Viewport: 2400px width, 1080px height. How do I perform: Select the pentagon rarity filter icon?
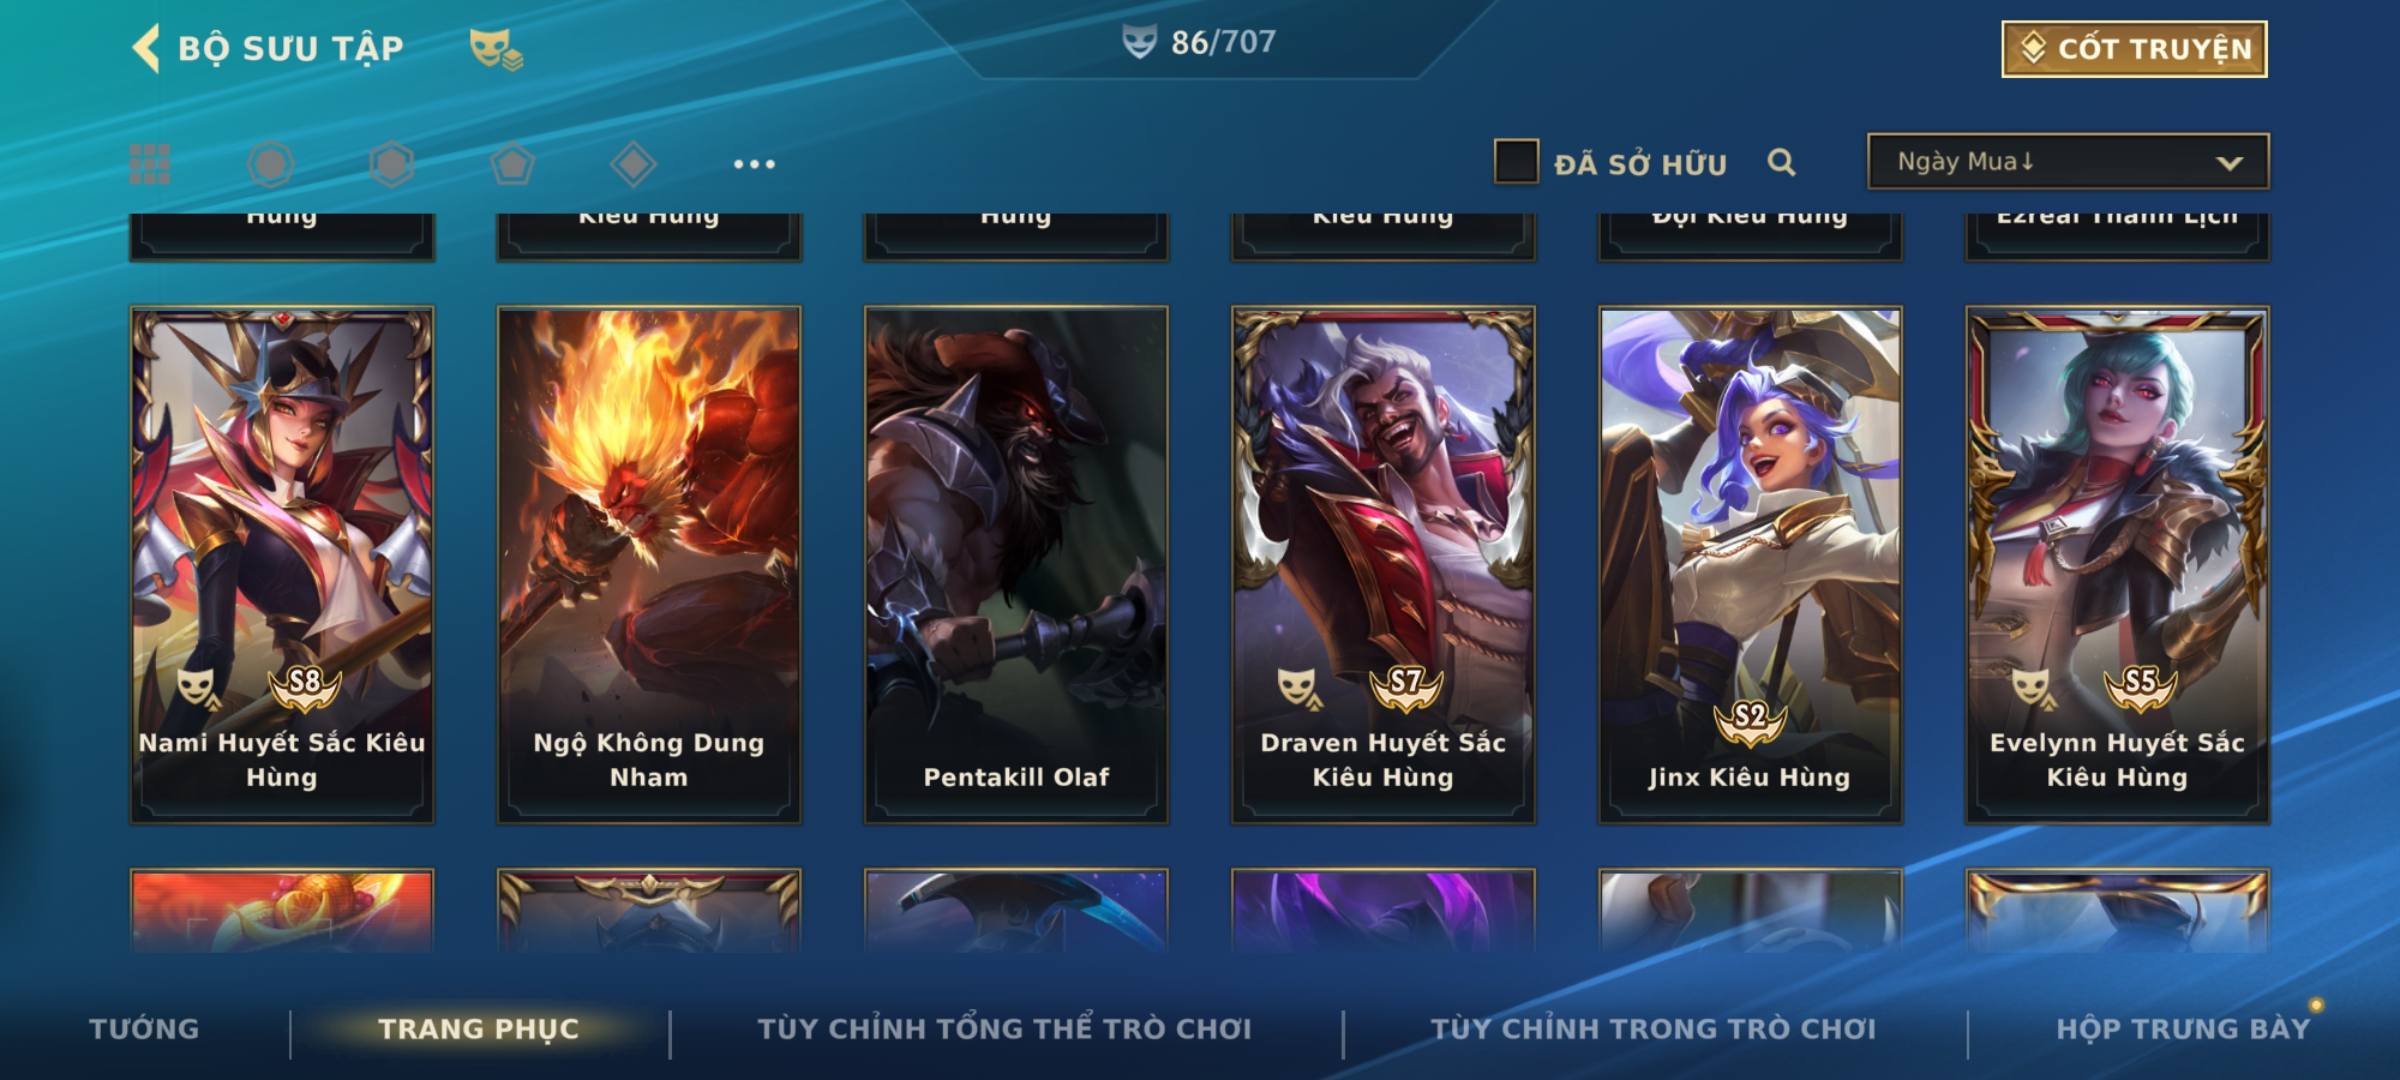pos(512,164)
